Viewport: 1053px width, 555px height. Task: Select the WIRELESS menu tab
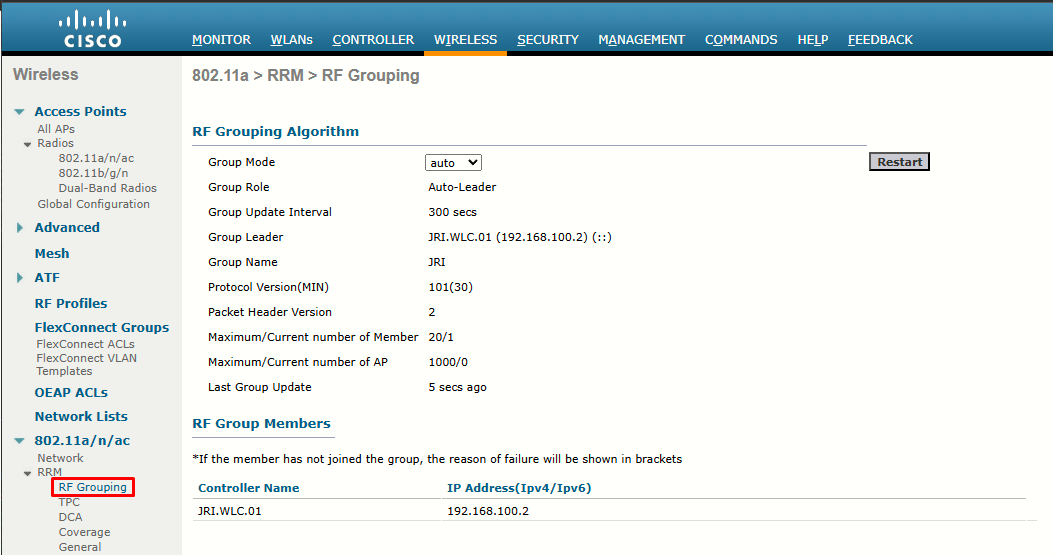pyautogui.click(x=465, y=40)
